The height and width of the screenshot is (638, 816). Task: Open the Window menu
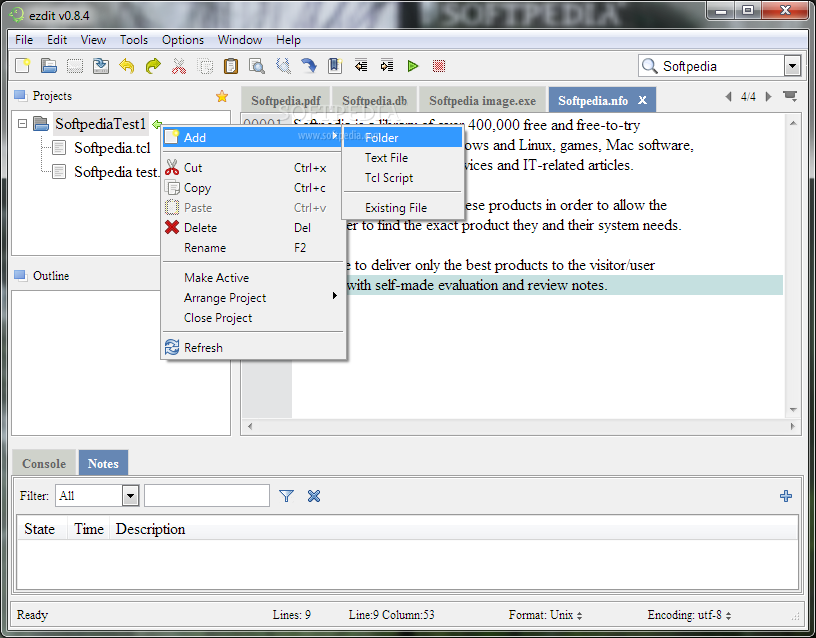[x=239, y=40]
